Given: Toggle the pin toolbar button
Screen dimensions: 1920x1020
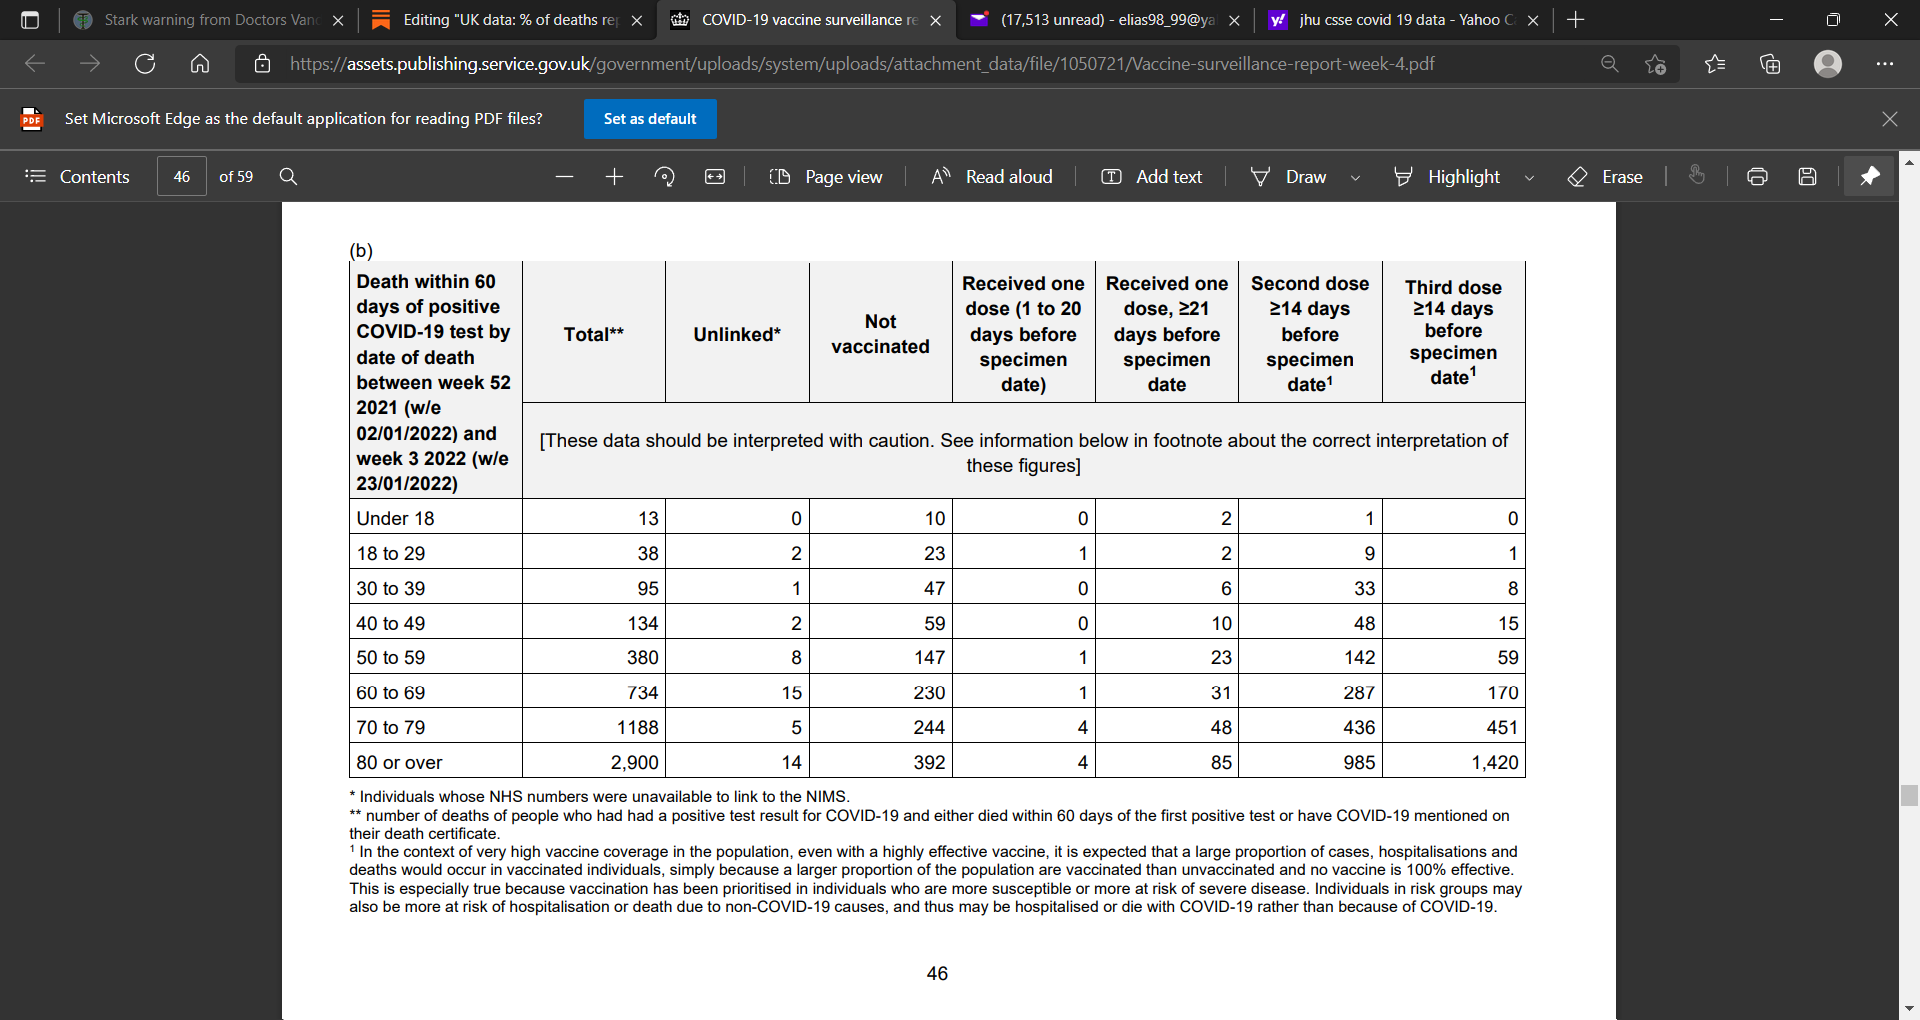Looking at the screenshot, I should (x=1869, y=177).
